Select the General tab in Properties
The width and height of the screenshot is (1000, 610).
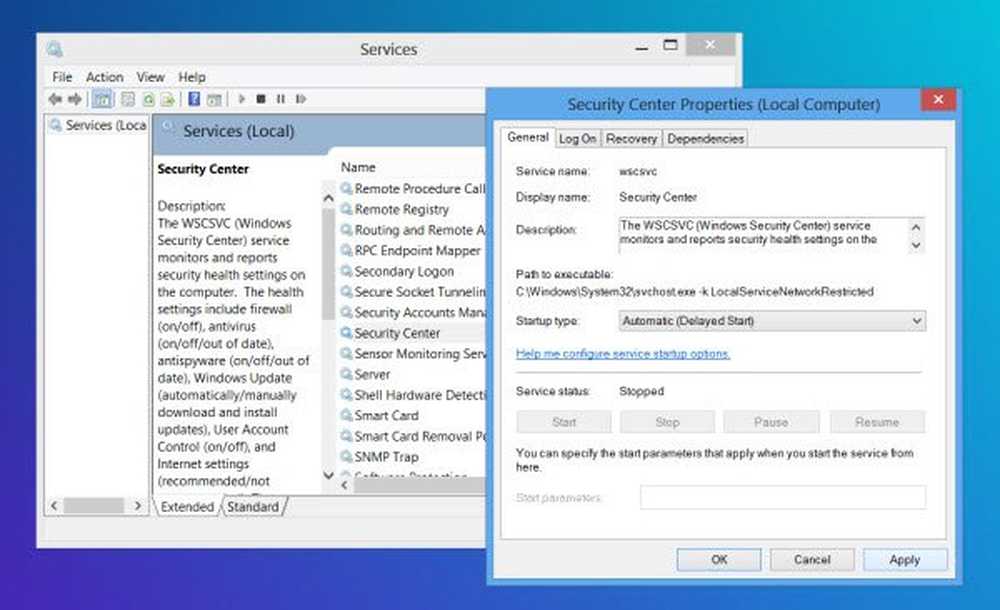point(527,137)
